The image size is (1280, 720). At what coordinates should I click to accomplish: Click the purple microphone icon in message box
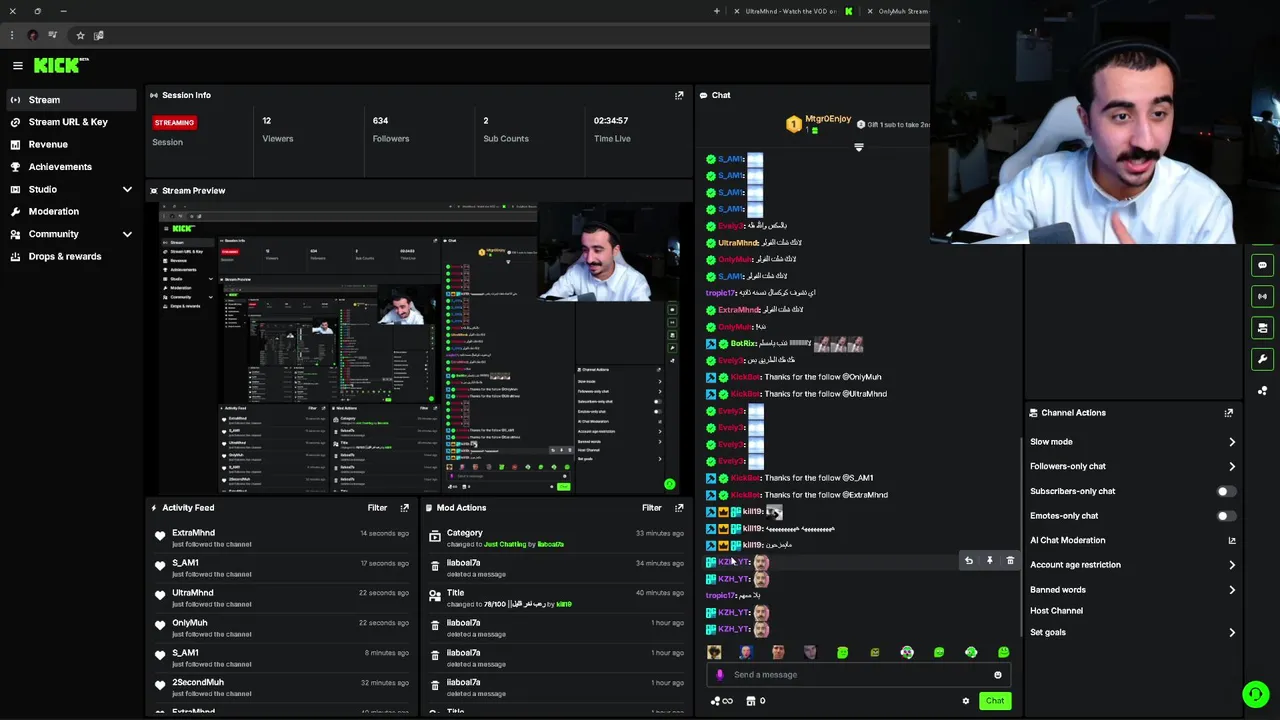coord(719,675)
